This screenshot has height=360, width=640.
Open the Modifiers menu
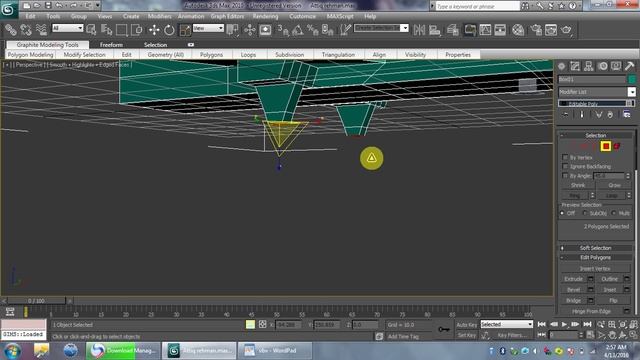tap(160, 16)
